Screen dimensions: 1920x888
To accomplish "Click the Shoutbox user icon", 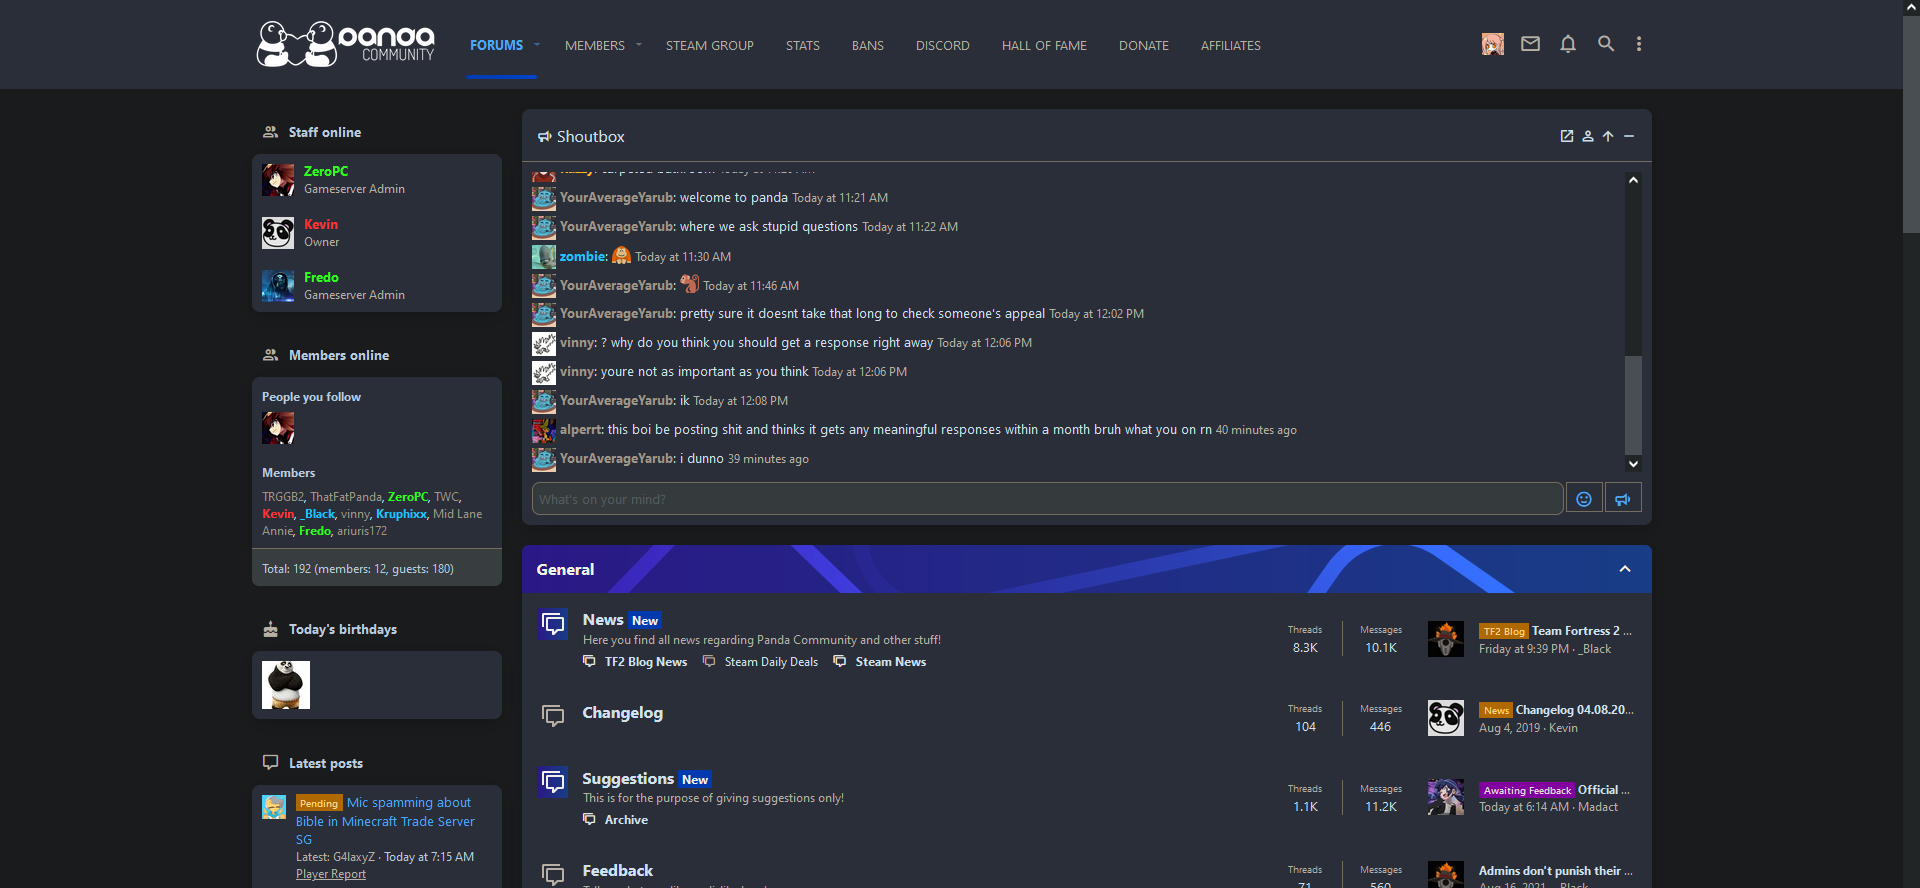I will click(x=1587, y=136).
